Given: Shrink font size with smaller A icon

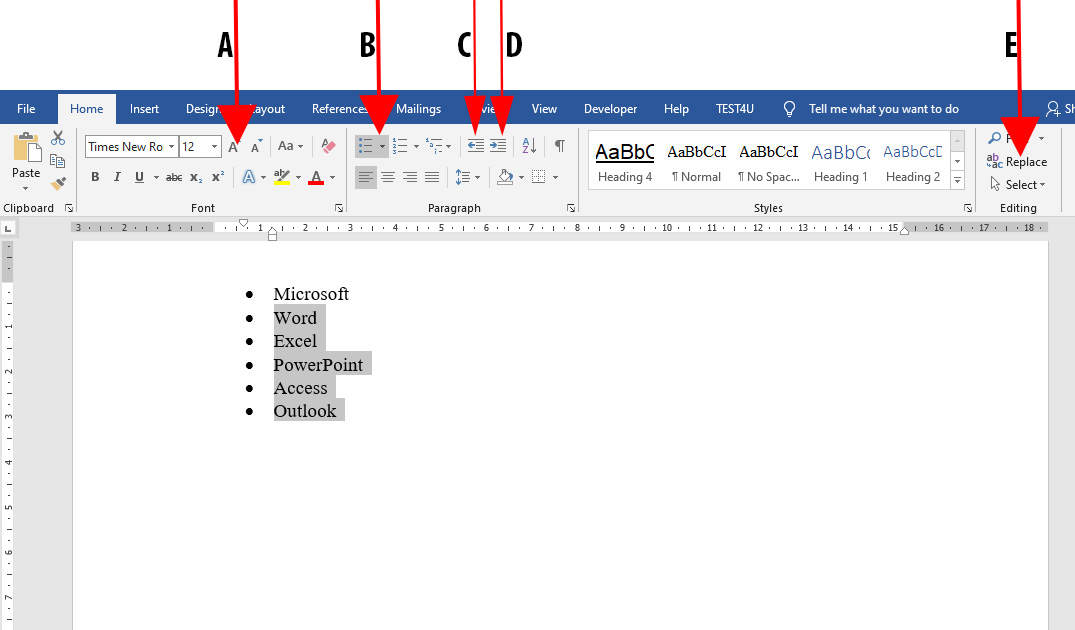Looking at the screenshot, I should [256, 146].
